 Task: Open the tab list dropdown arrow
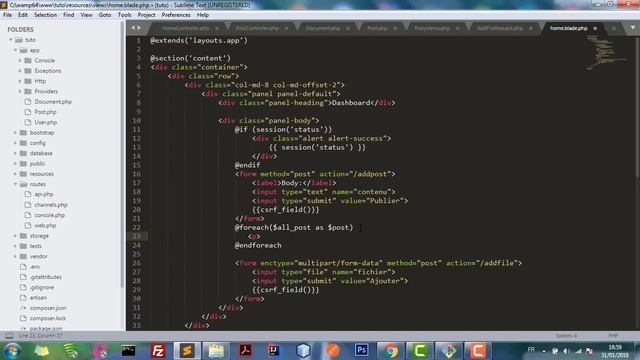633,28
